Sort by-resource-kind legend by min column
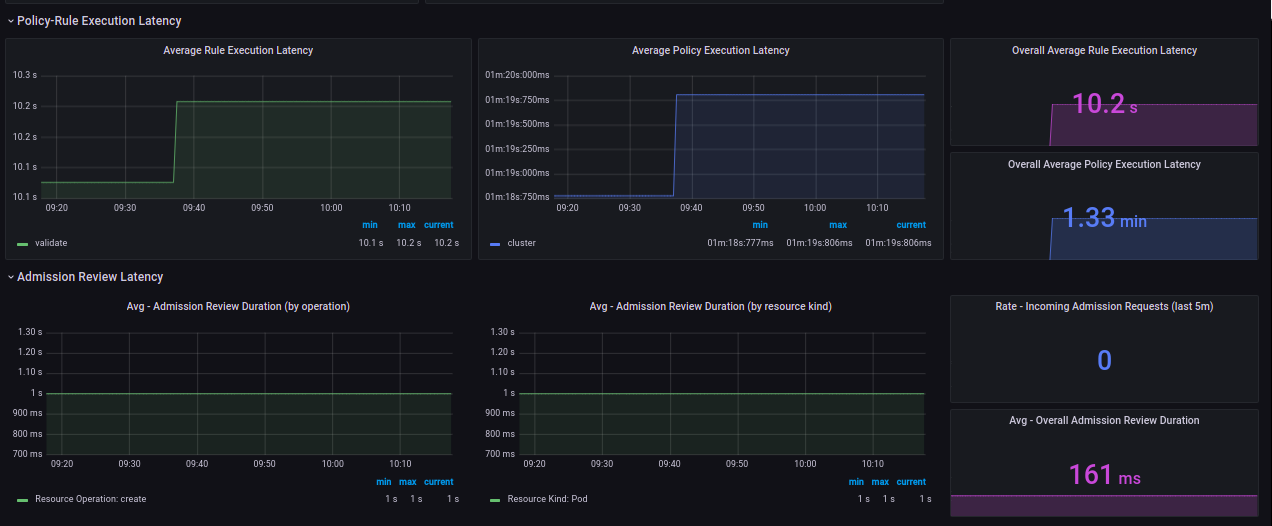The width and height of the screenshot is (1272, 526). [857, 481]
